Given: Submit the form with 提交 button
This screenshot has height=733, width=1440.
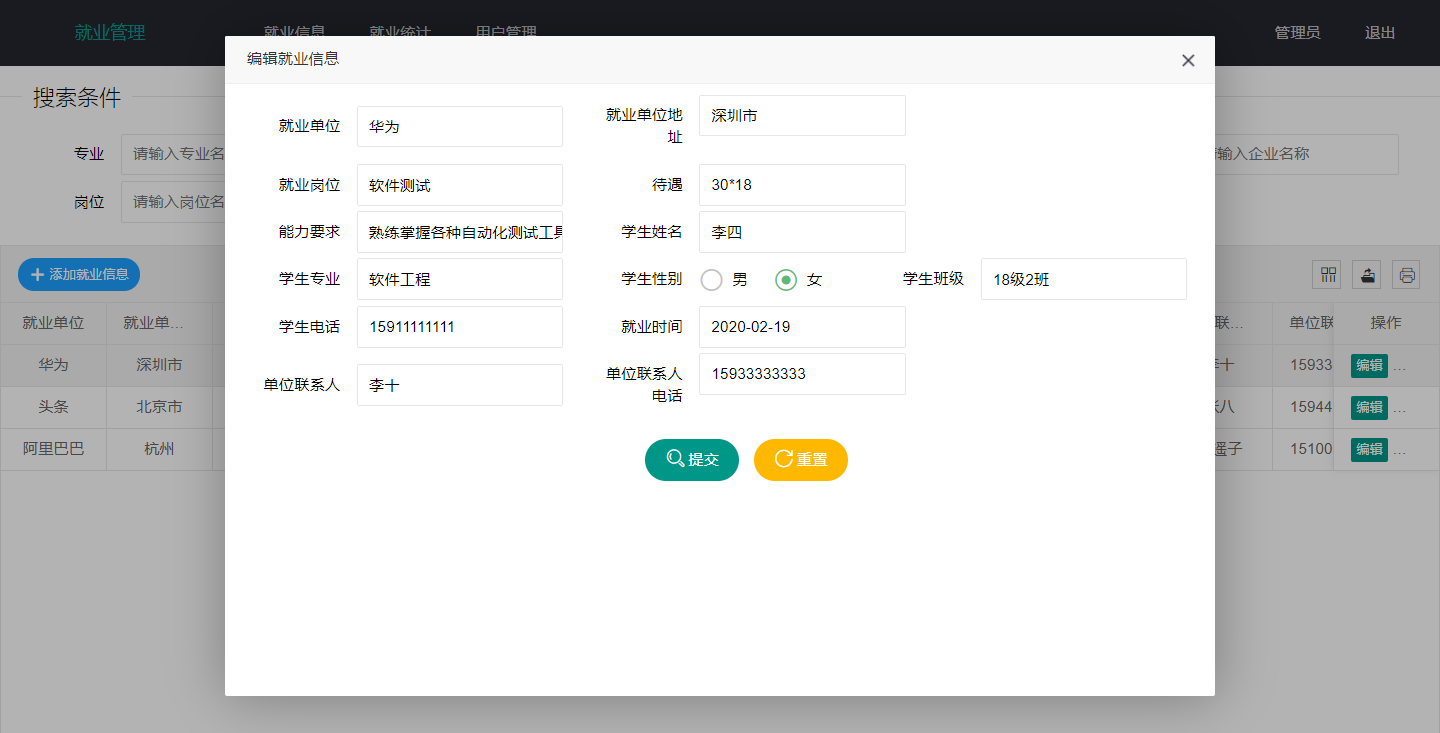Looking at the screenshot, I should click(692, 460).
